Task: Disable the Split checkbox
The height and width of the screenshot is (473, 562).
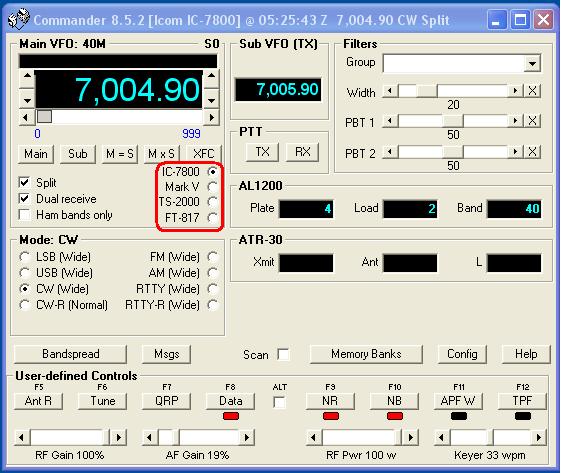Action: click(x=24, y=182)
